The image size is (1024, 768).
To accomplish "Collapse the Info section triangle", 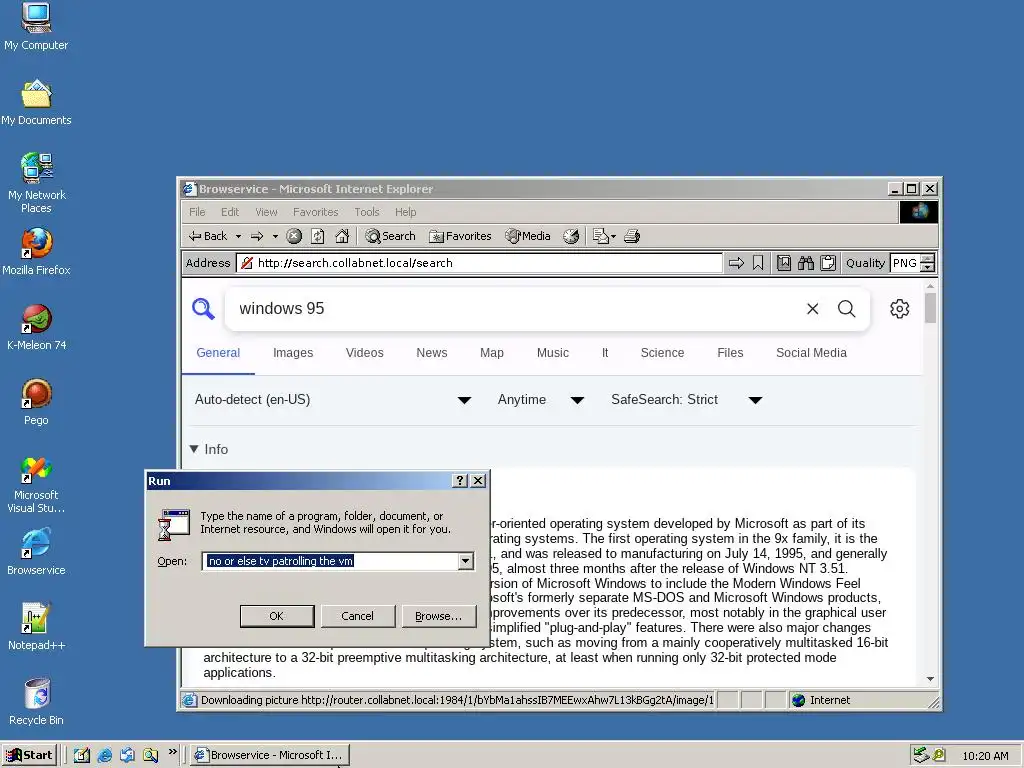I will point(194,449).
